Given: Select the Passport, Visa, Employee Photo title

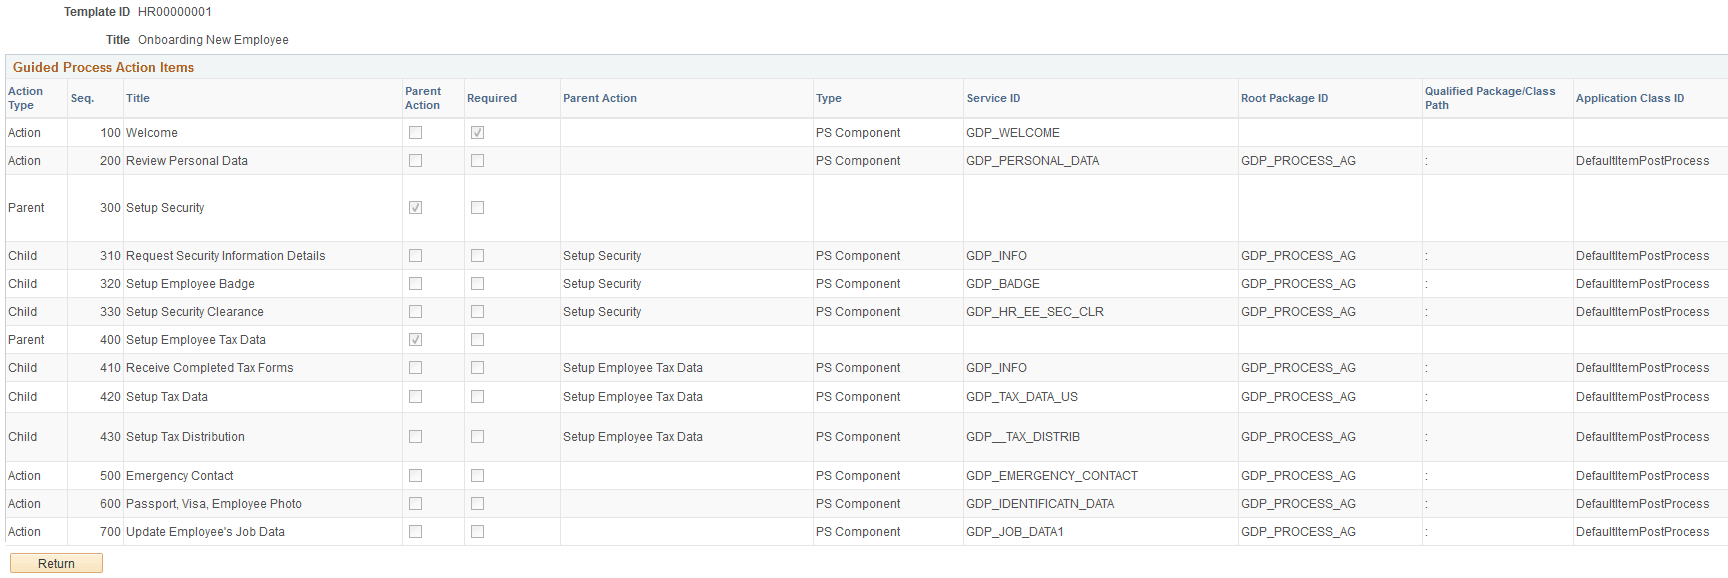Looking at the screenshot, I should click(x=214, y=504).
